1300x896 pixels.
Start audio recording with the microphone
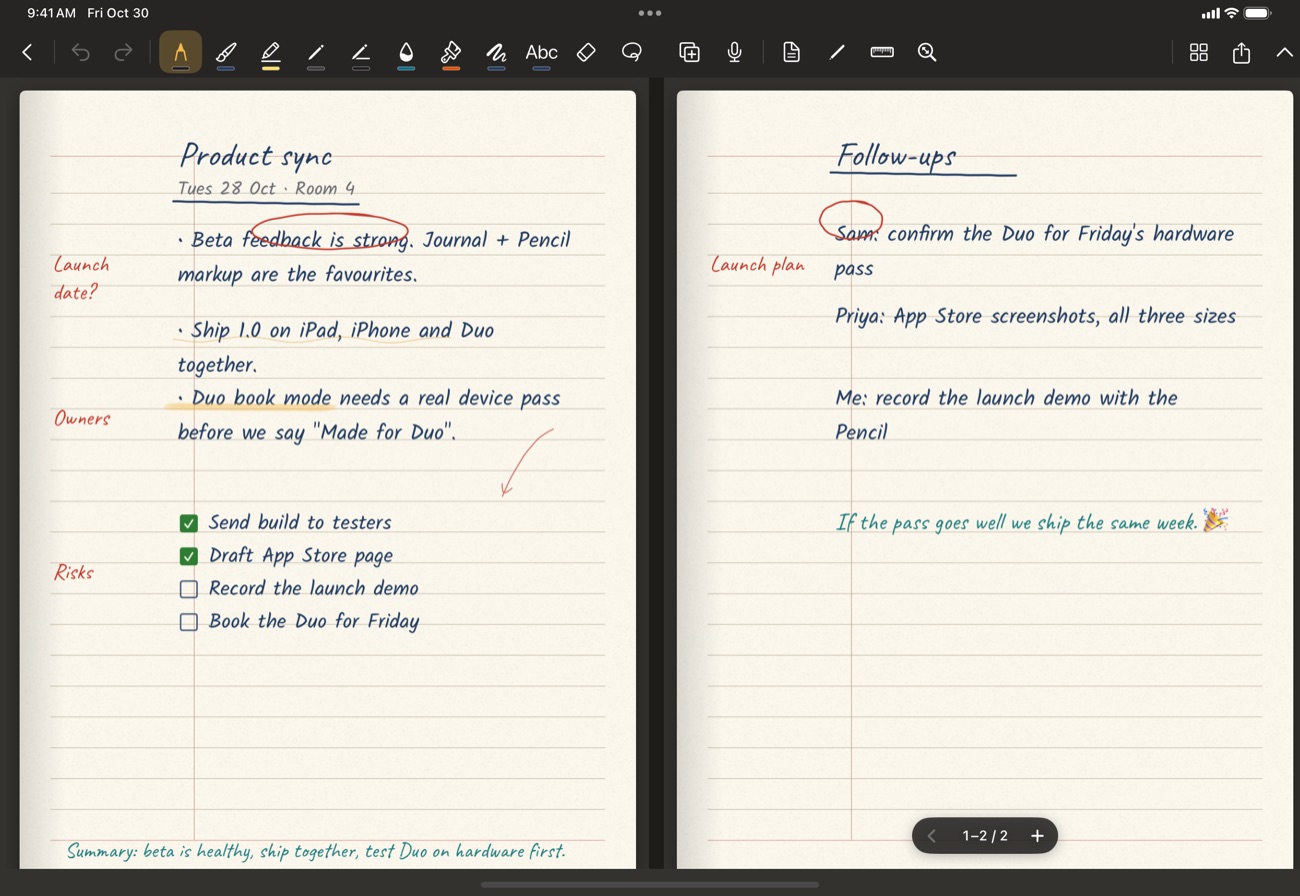pyautogui.click(x=735, y=52)
